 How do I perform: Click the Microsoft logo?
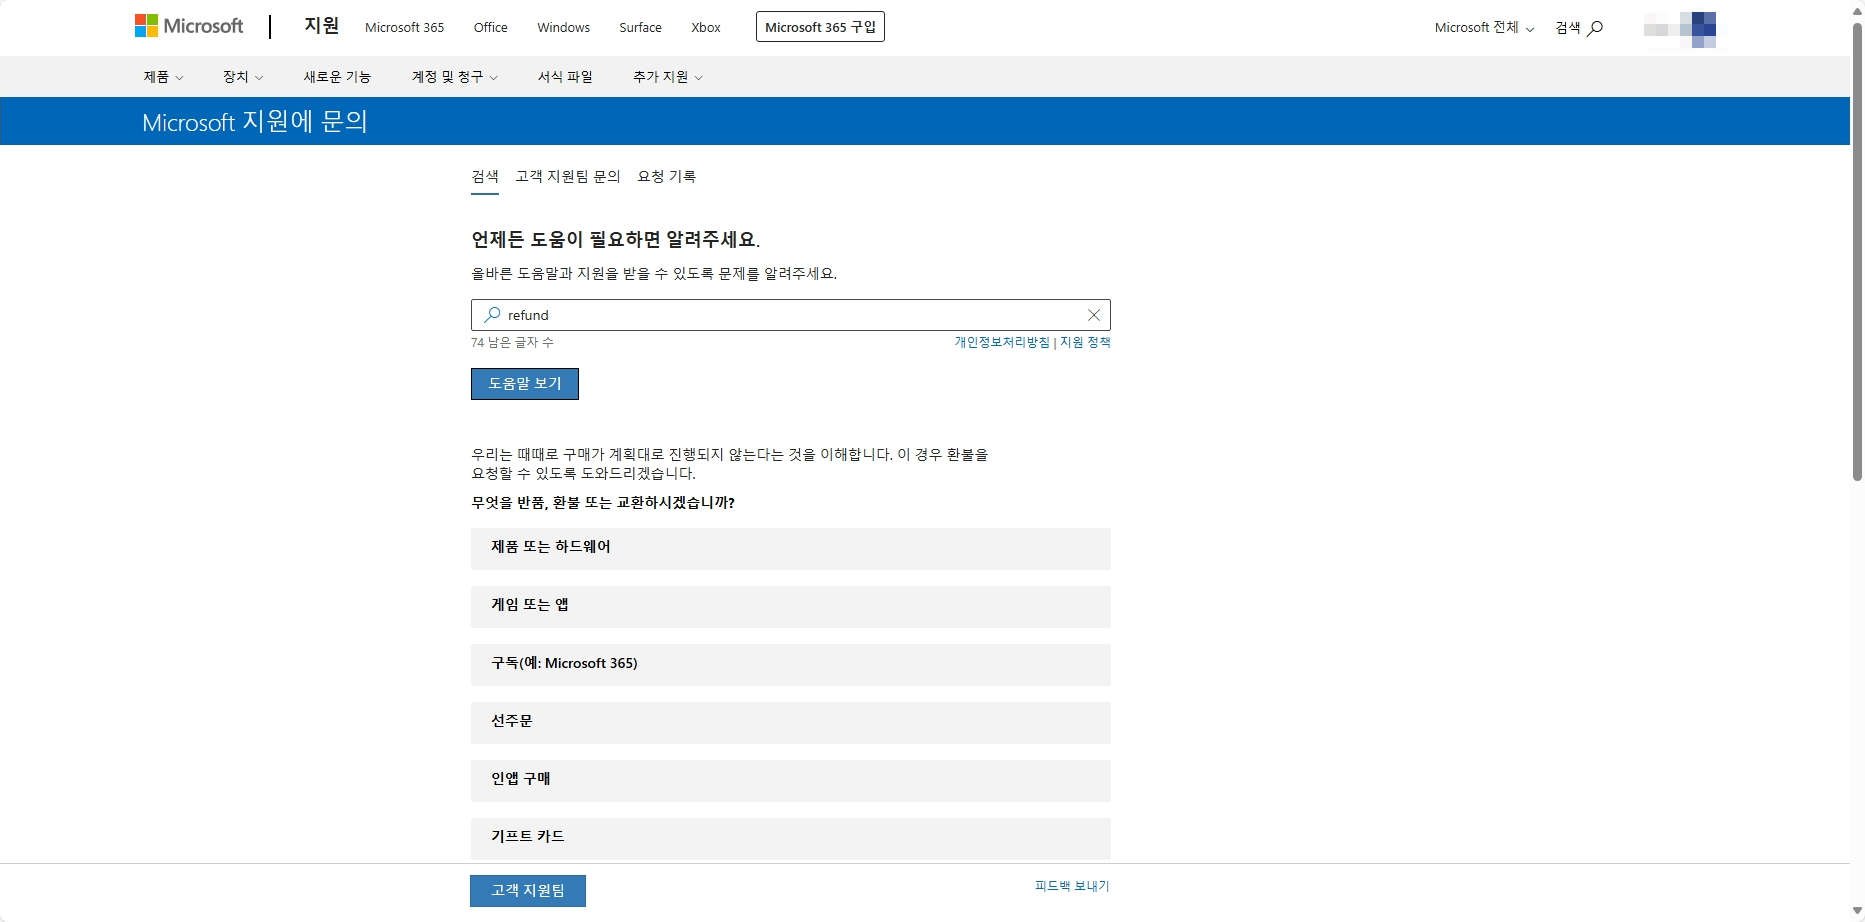click(189, 26)
